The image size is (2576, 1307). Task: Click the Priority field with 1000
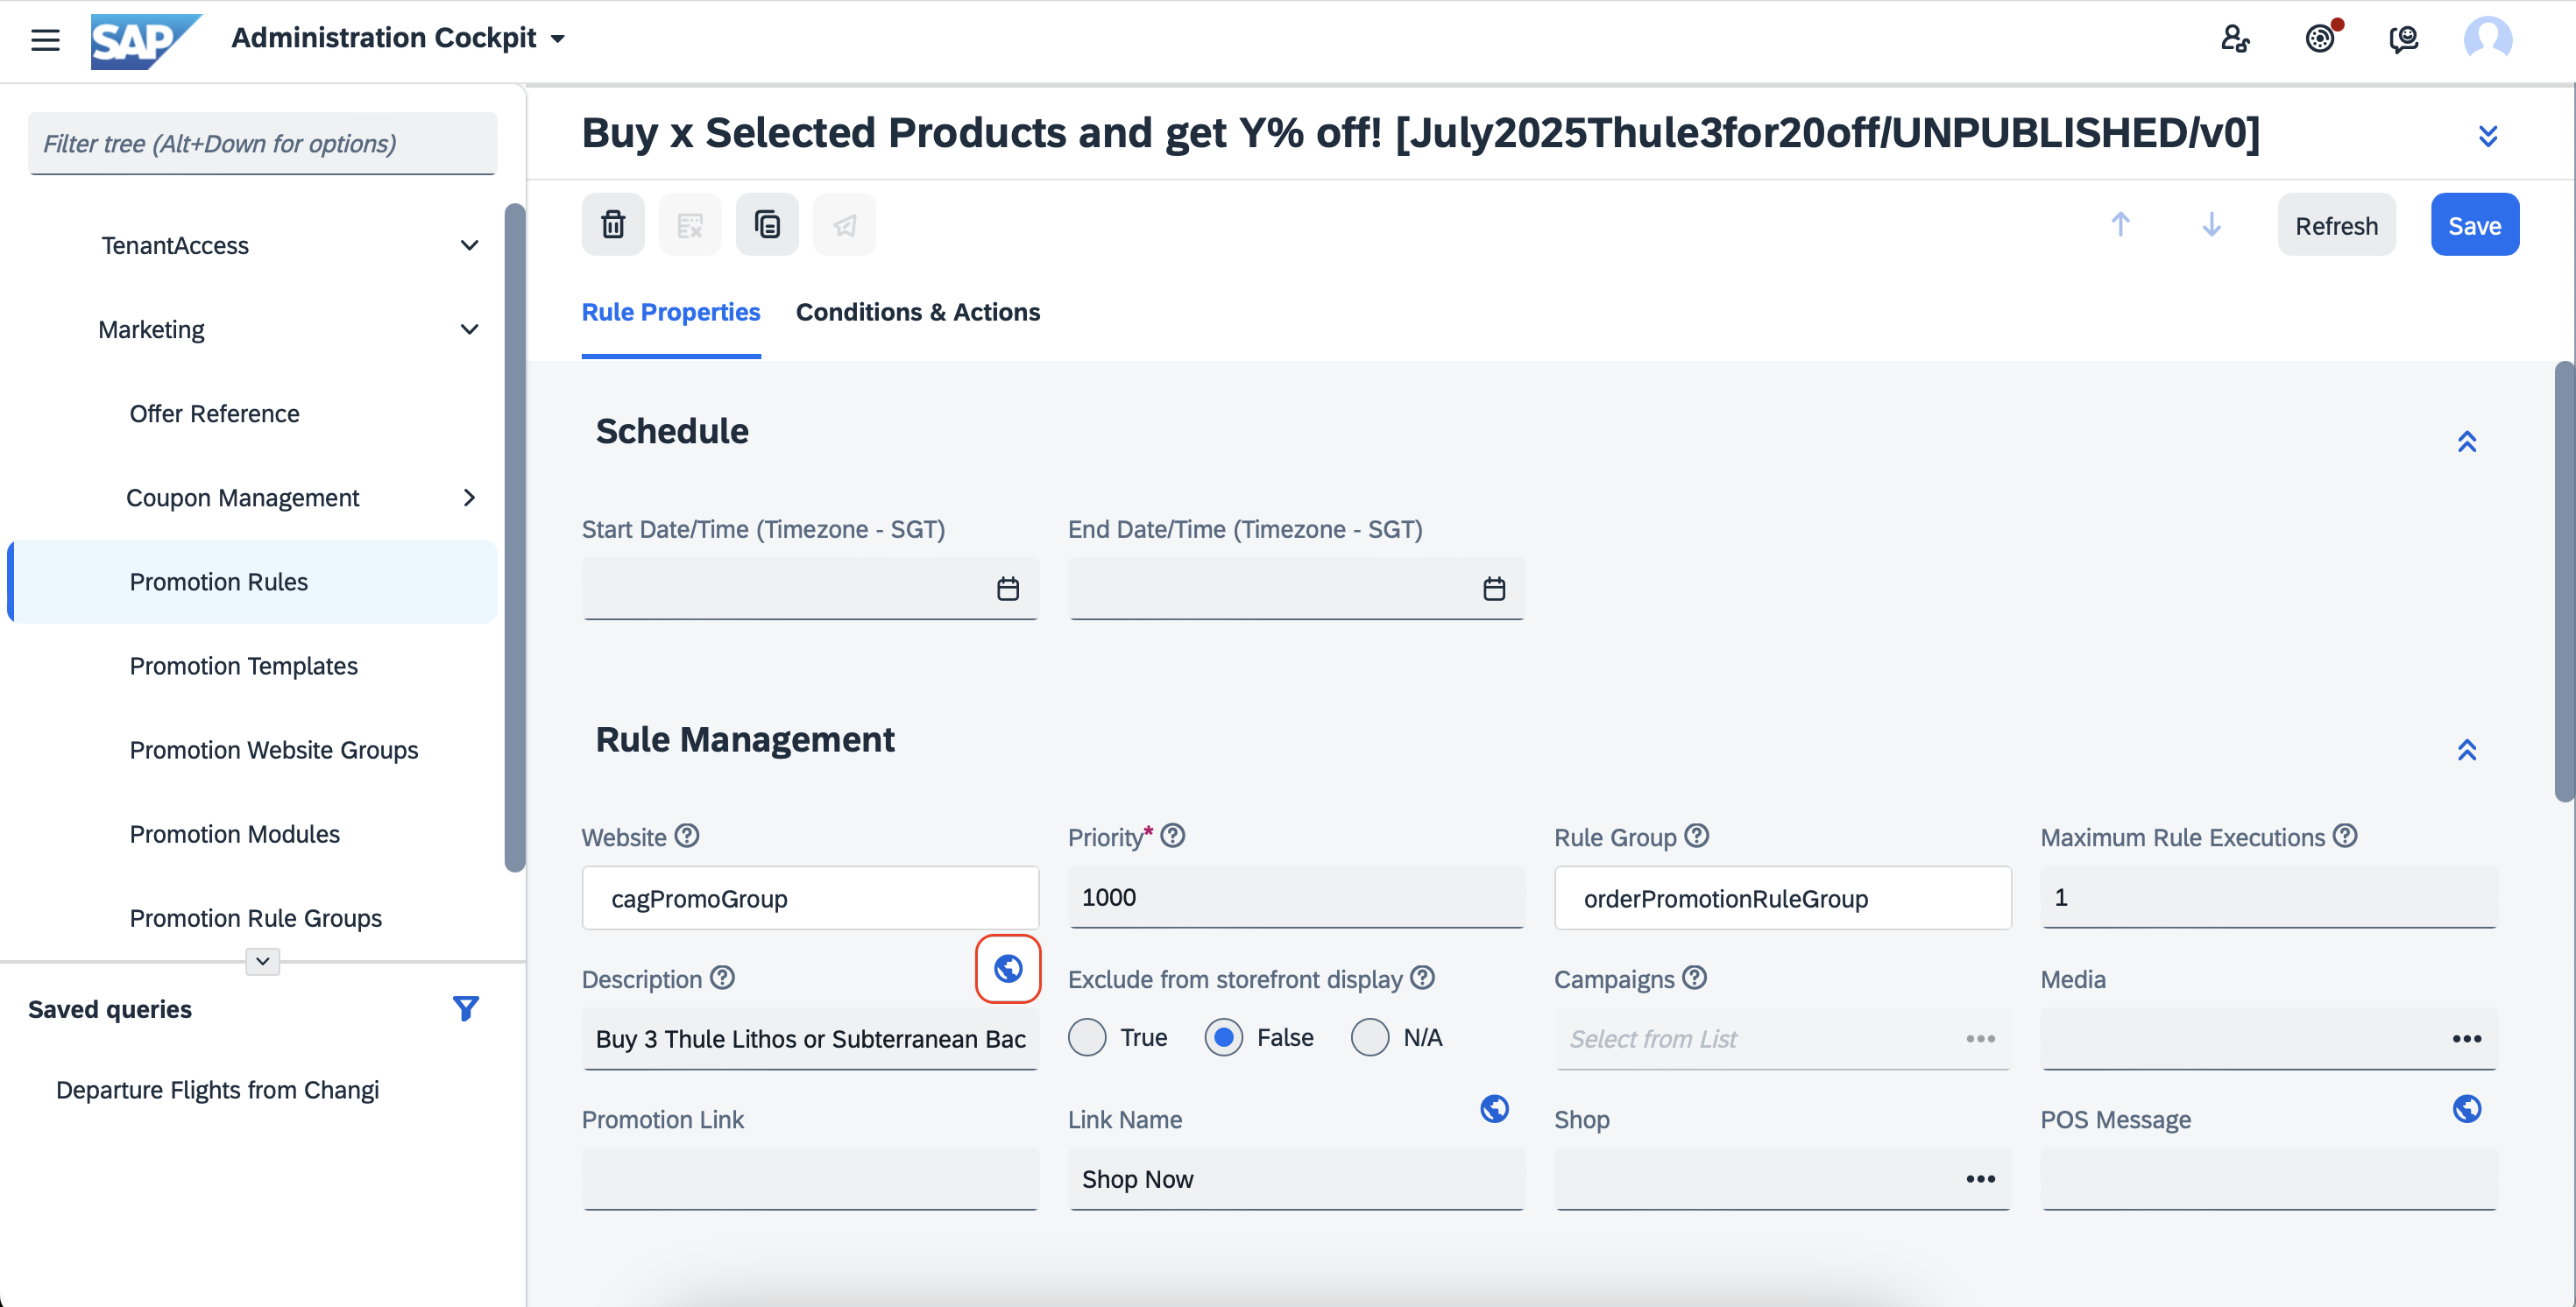coord(1295,897)
